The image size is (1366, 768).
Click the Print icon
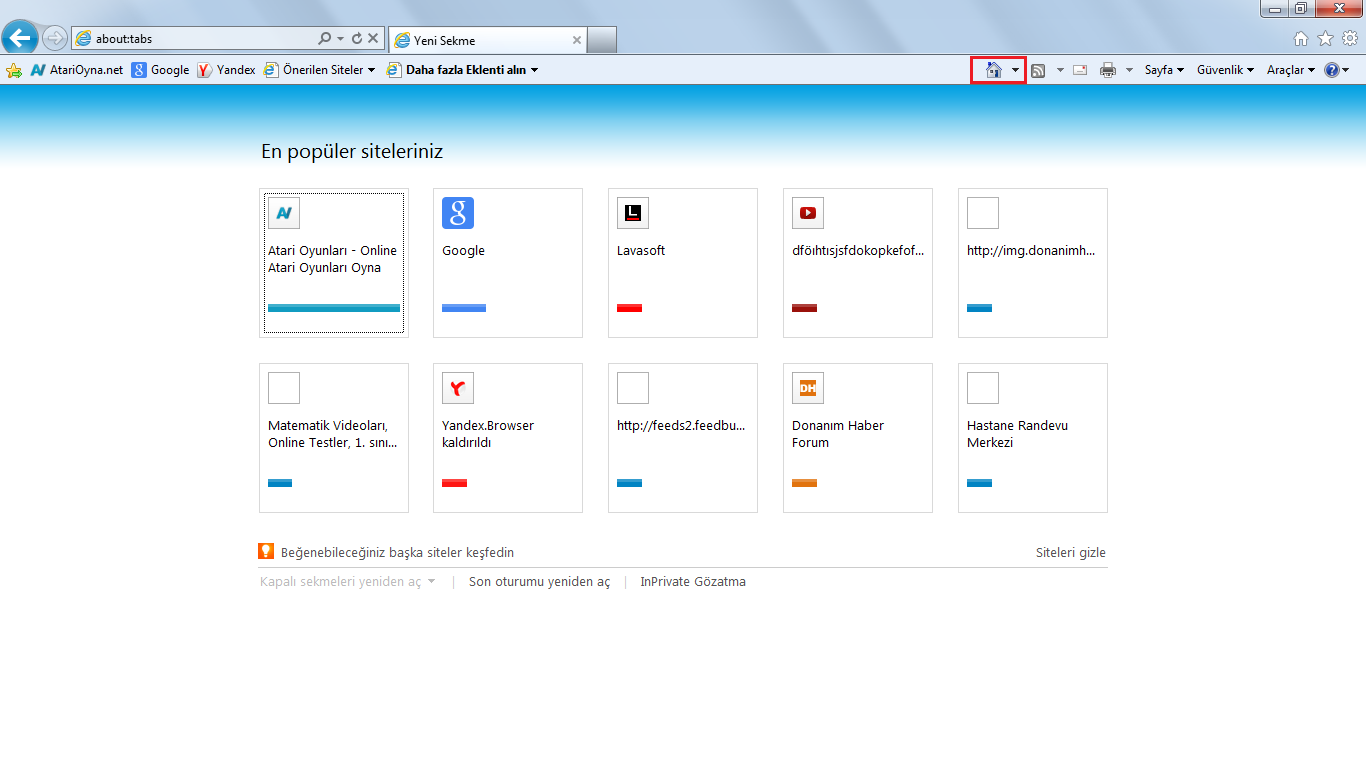coord(1108,70)
